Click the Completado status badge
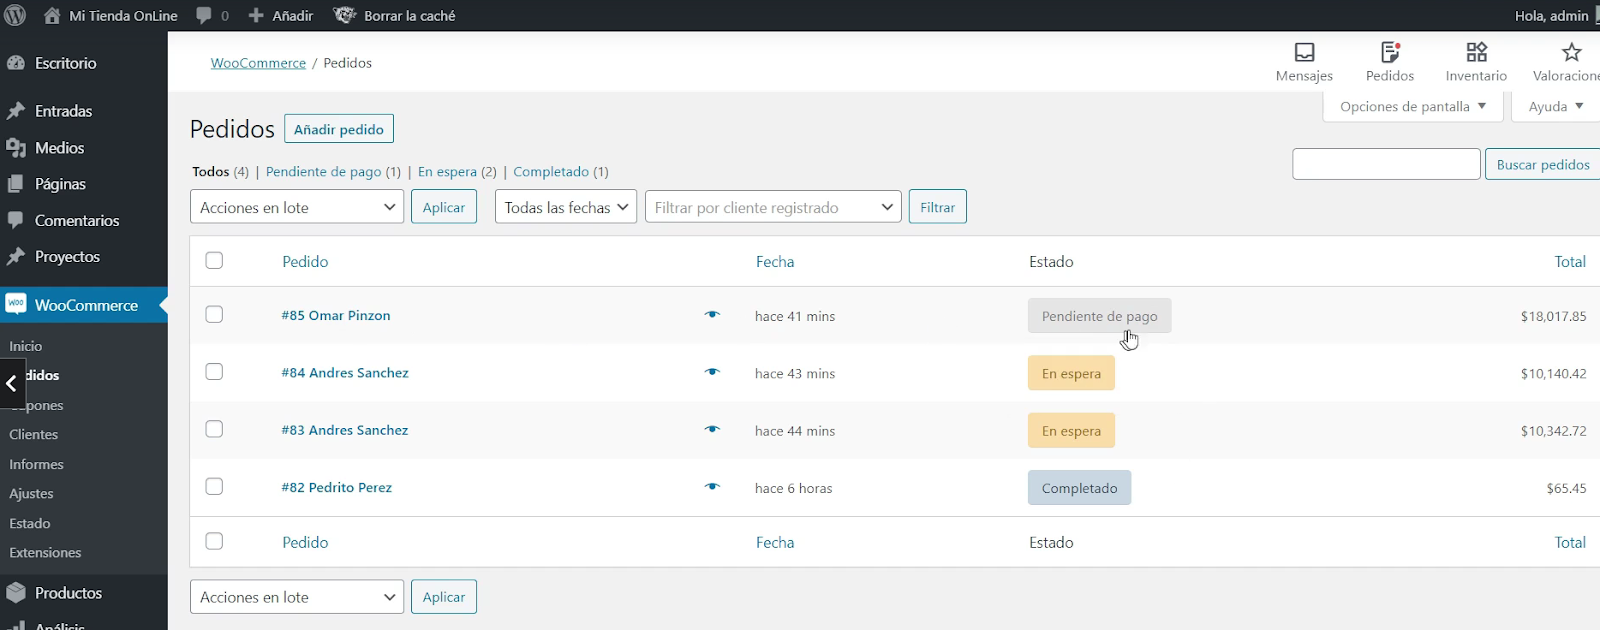Screen dimensions: 1600x630 1080,488
